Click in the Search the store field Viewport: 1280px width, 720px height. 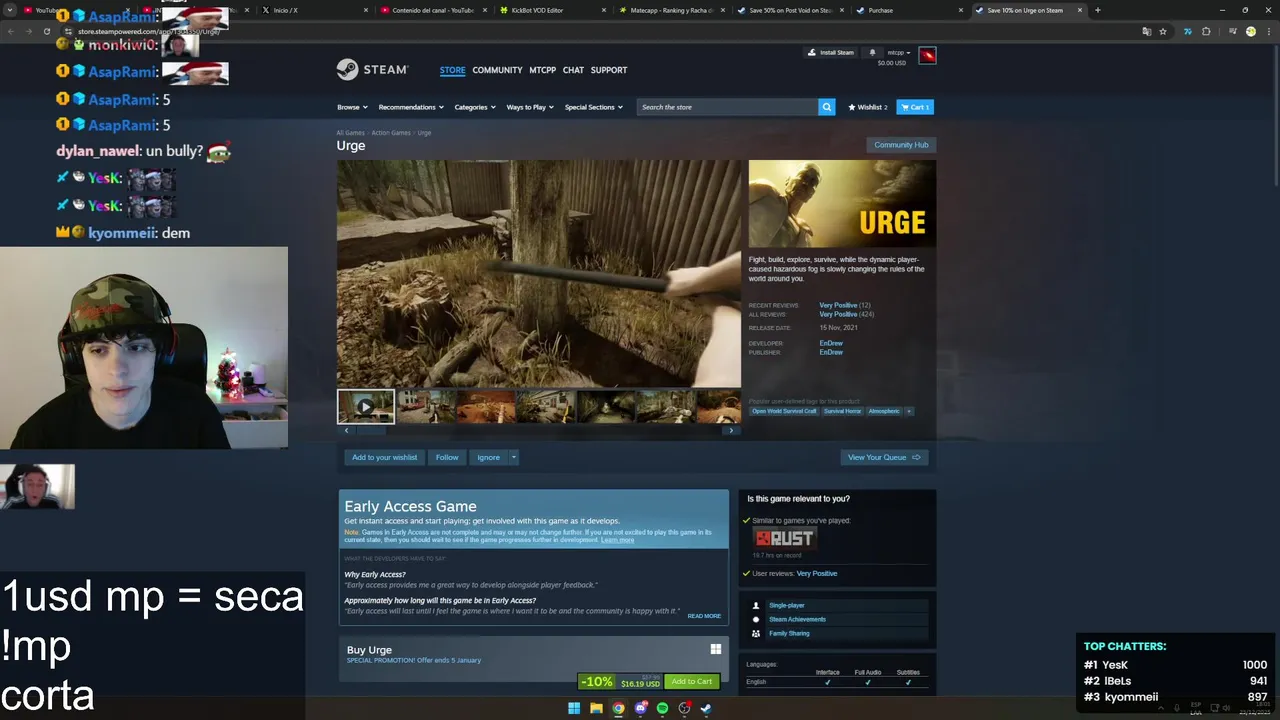[x=727, y=107]
